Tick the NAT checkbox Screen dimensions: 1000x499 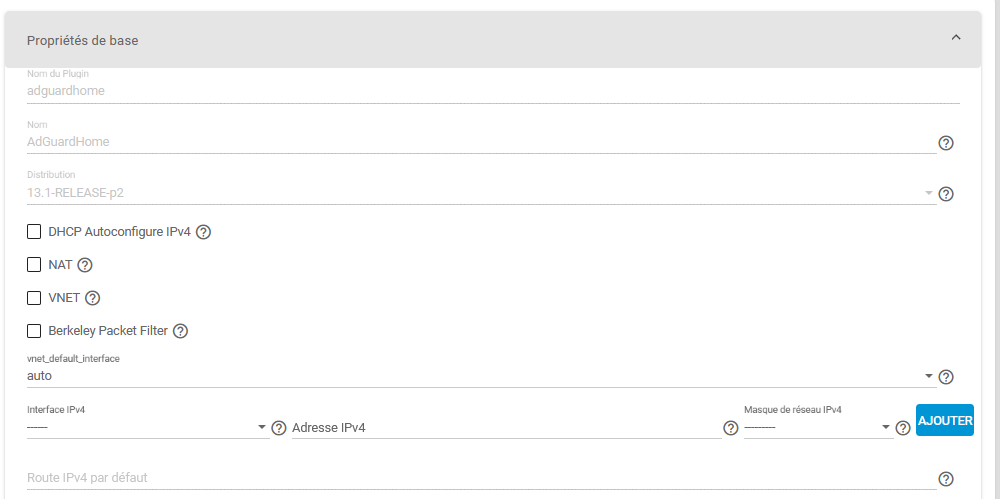pos(34,265)
